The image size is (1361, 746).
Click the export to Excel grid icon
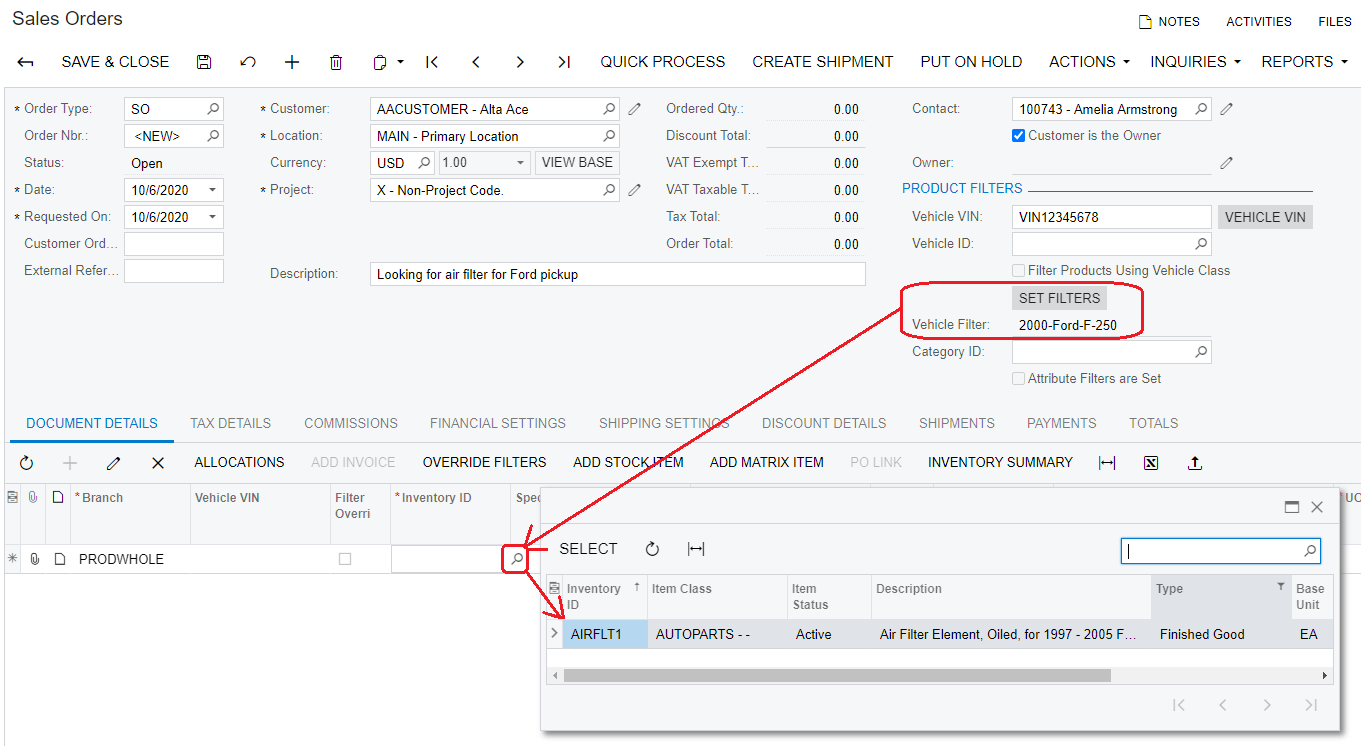click(x=1151, y=462)
